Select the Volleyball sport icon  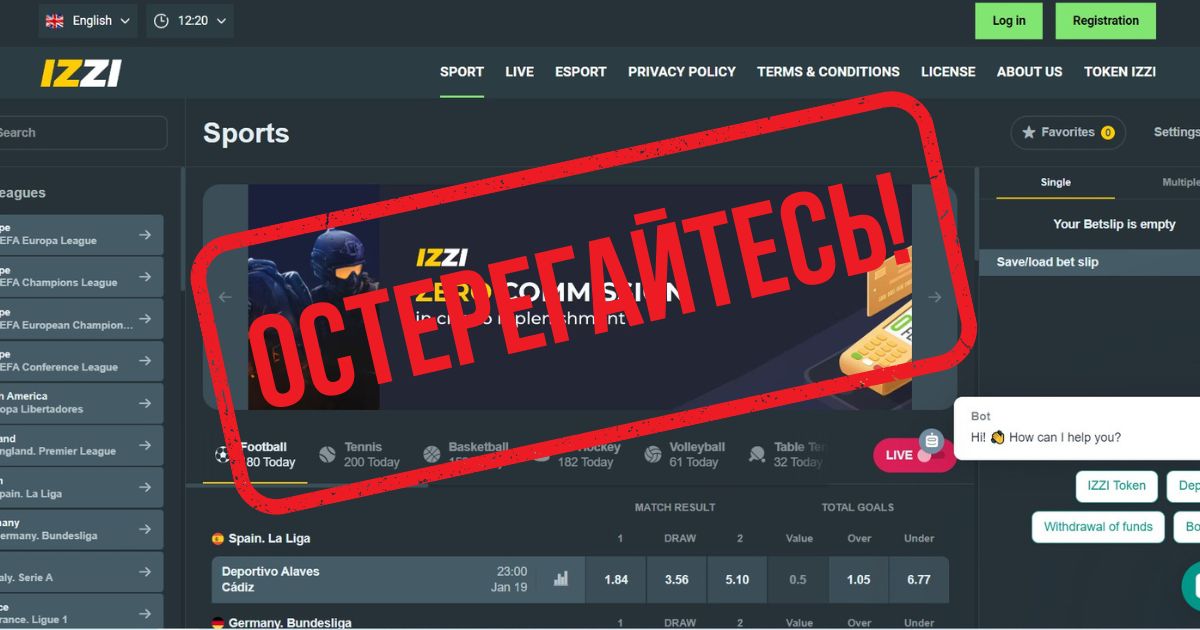[653, 454]
